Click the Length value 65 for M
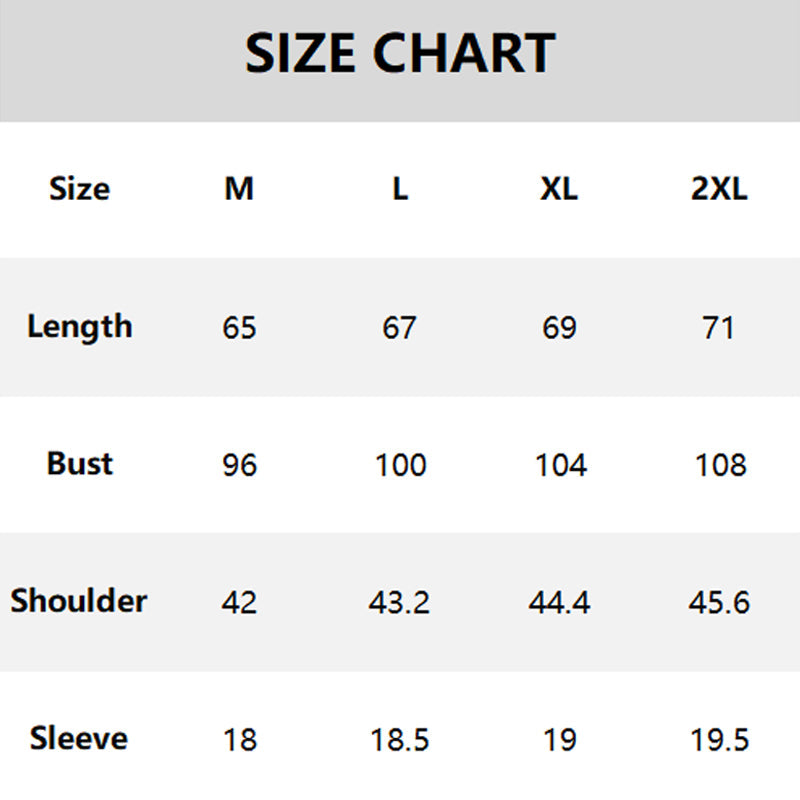The width and height of the screenshot is (800, 800). pyautogui.click(x=239, y=328)
